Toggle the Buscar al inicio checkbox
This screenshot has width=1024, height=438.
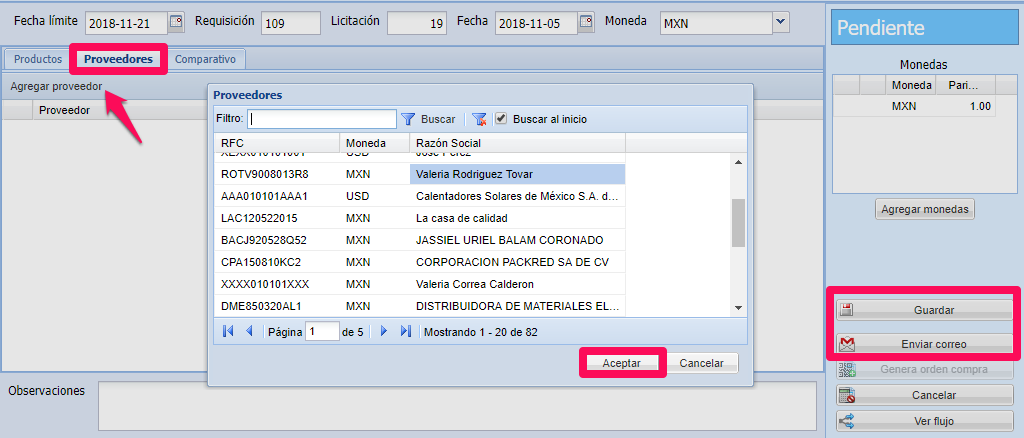point(501,119)
